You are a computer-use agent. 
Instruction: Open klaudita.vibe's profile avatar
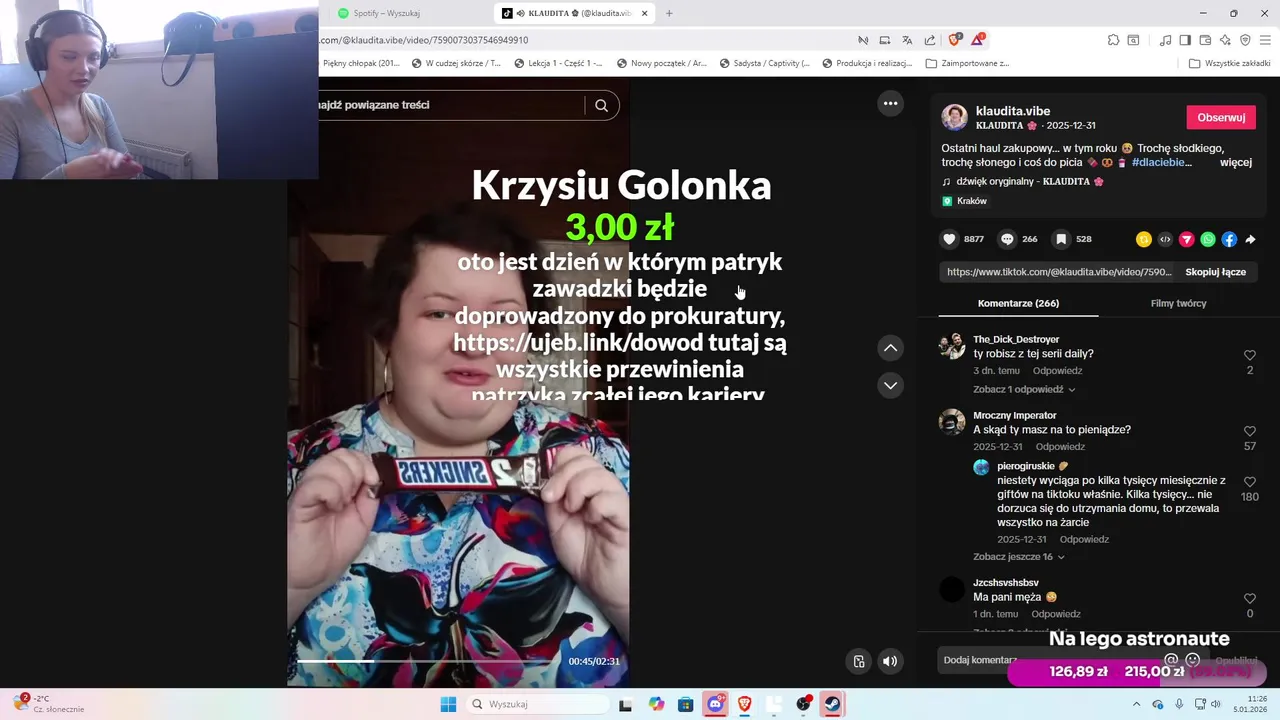[955, 117]
